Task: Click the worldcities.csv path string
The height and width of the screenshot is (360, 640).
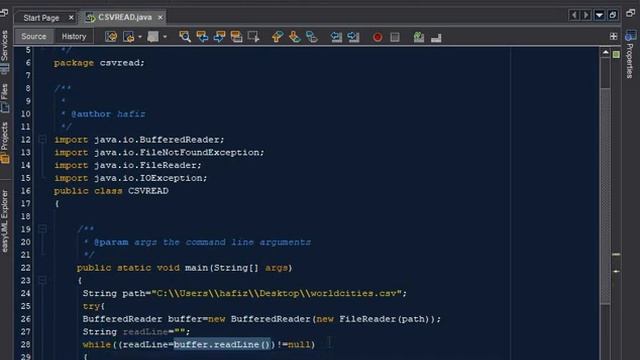Action: 277,293
